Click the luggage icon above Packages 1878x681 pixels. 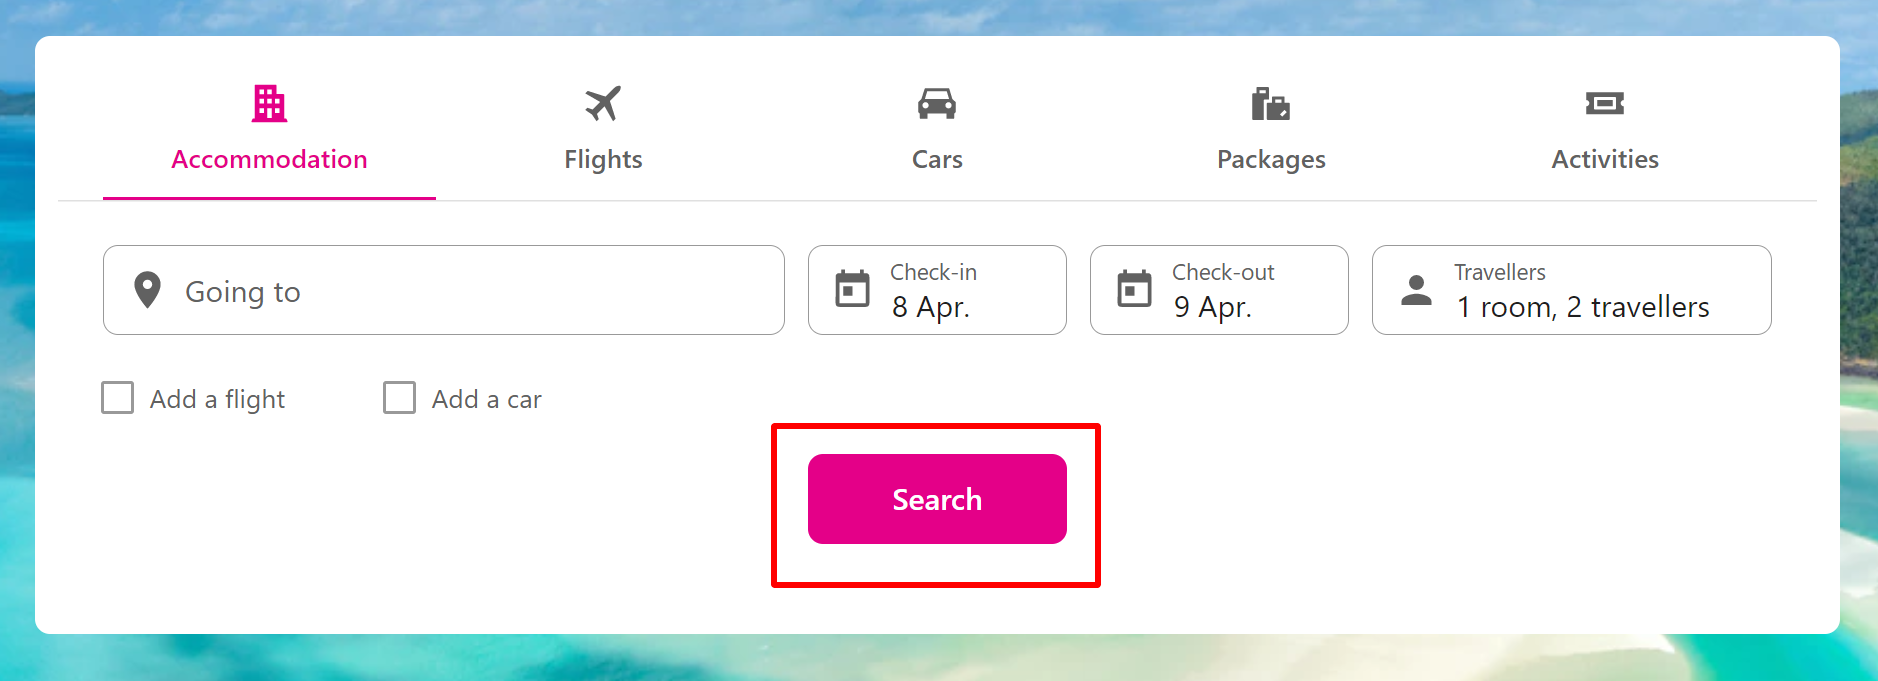pos(1270,101)
